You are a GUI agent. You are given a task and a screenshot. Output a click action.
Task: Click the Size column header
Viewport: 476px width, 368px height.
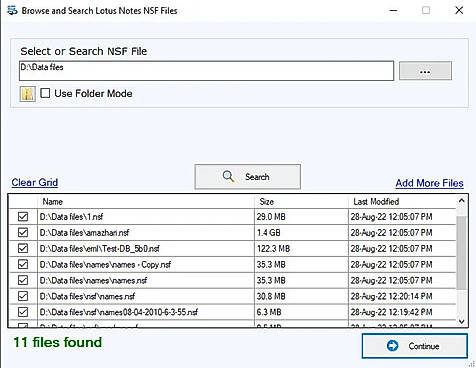tap(301, 202)
